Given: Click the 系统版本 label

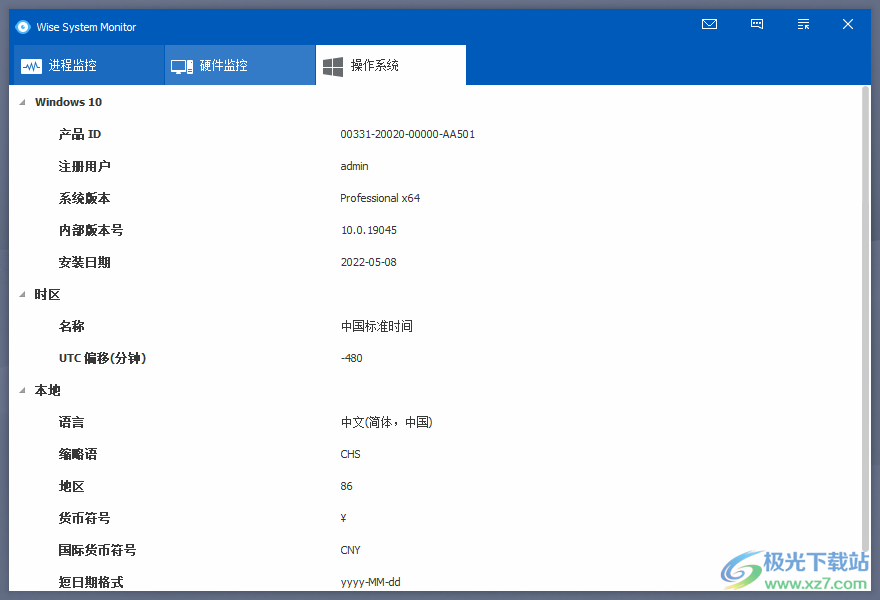Looking at the screenshot, I should [x=84, y=198].
